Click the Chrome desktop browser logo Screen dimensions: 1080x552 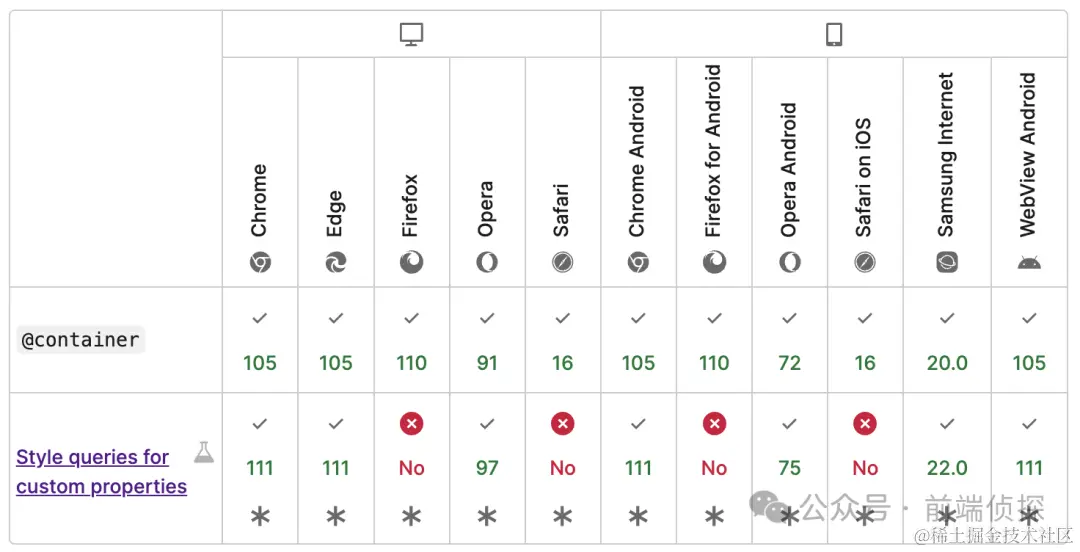click(260, 262)
